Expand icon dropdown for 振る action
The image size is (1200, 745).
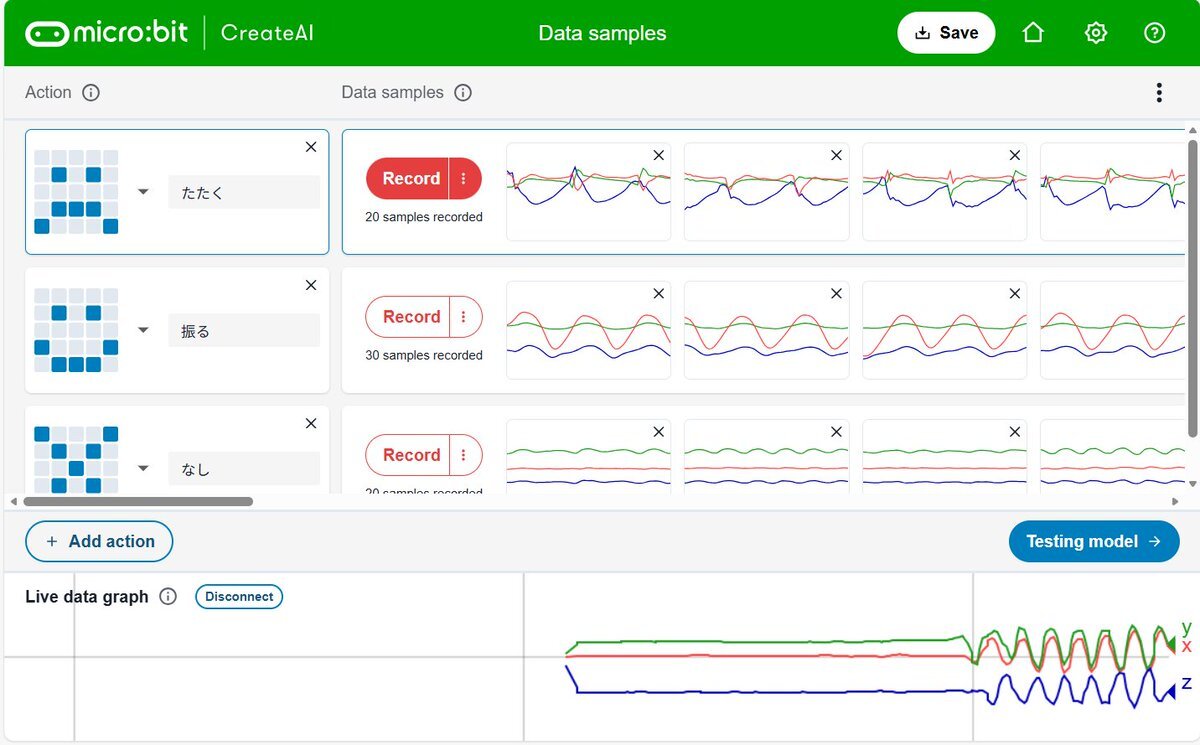click(x=143, y=330)
